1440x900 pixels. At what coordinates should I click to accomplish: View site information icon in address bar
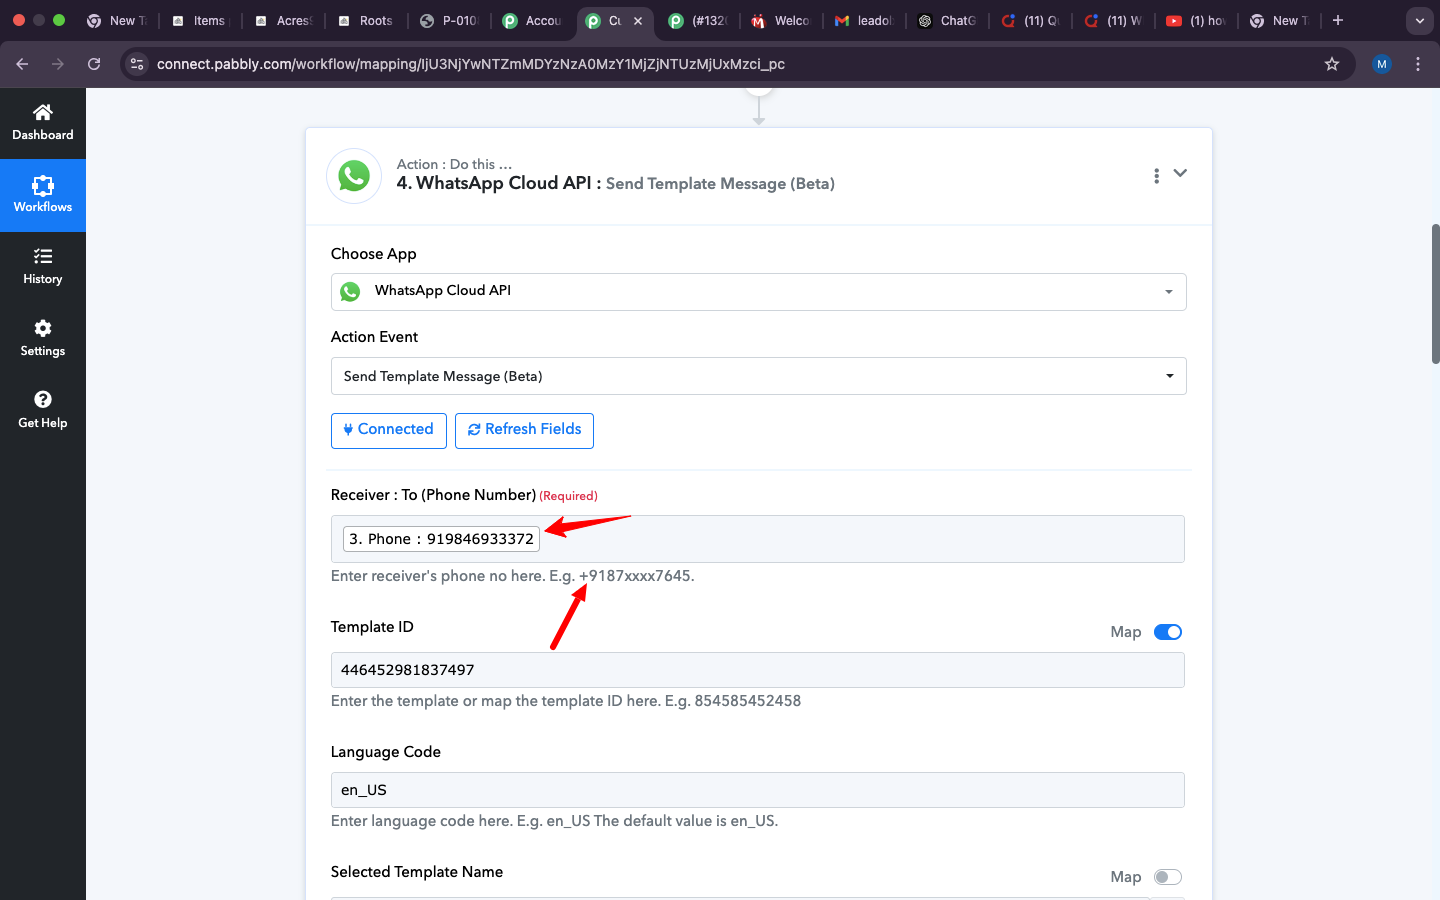click(138, 64)
